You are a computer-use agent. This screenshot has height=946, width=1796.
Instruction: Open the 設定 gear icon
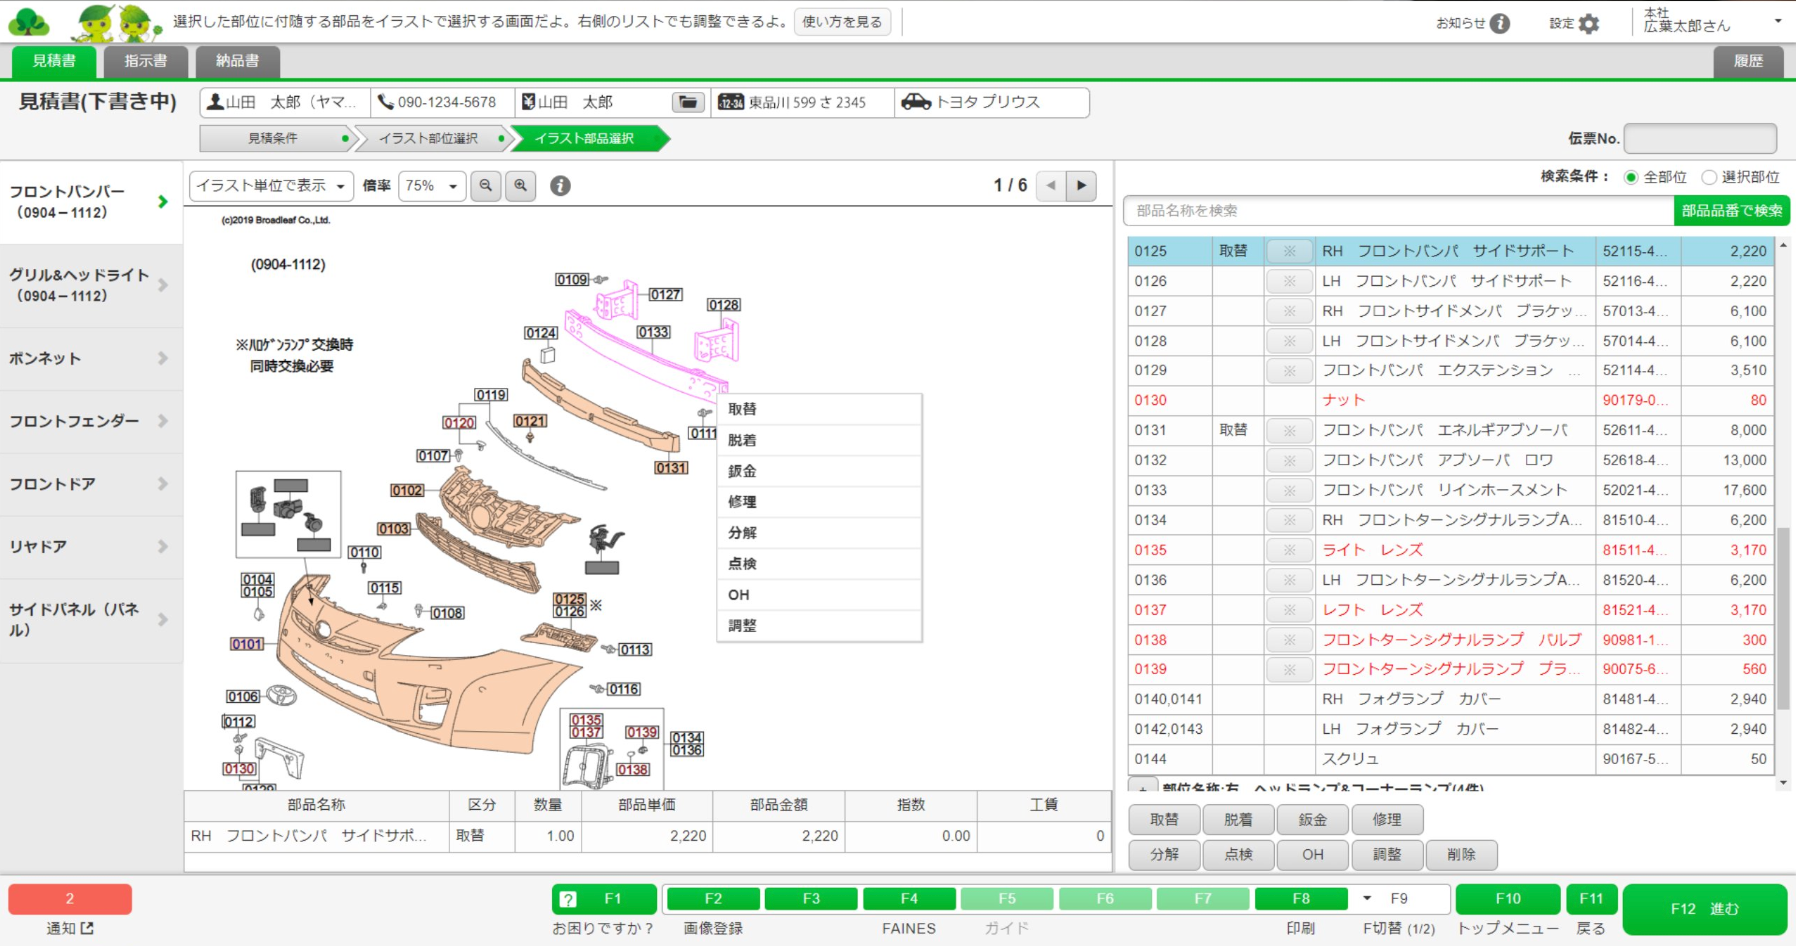click(x=1588, y=23)
